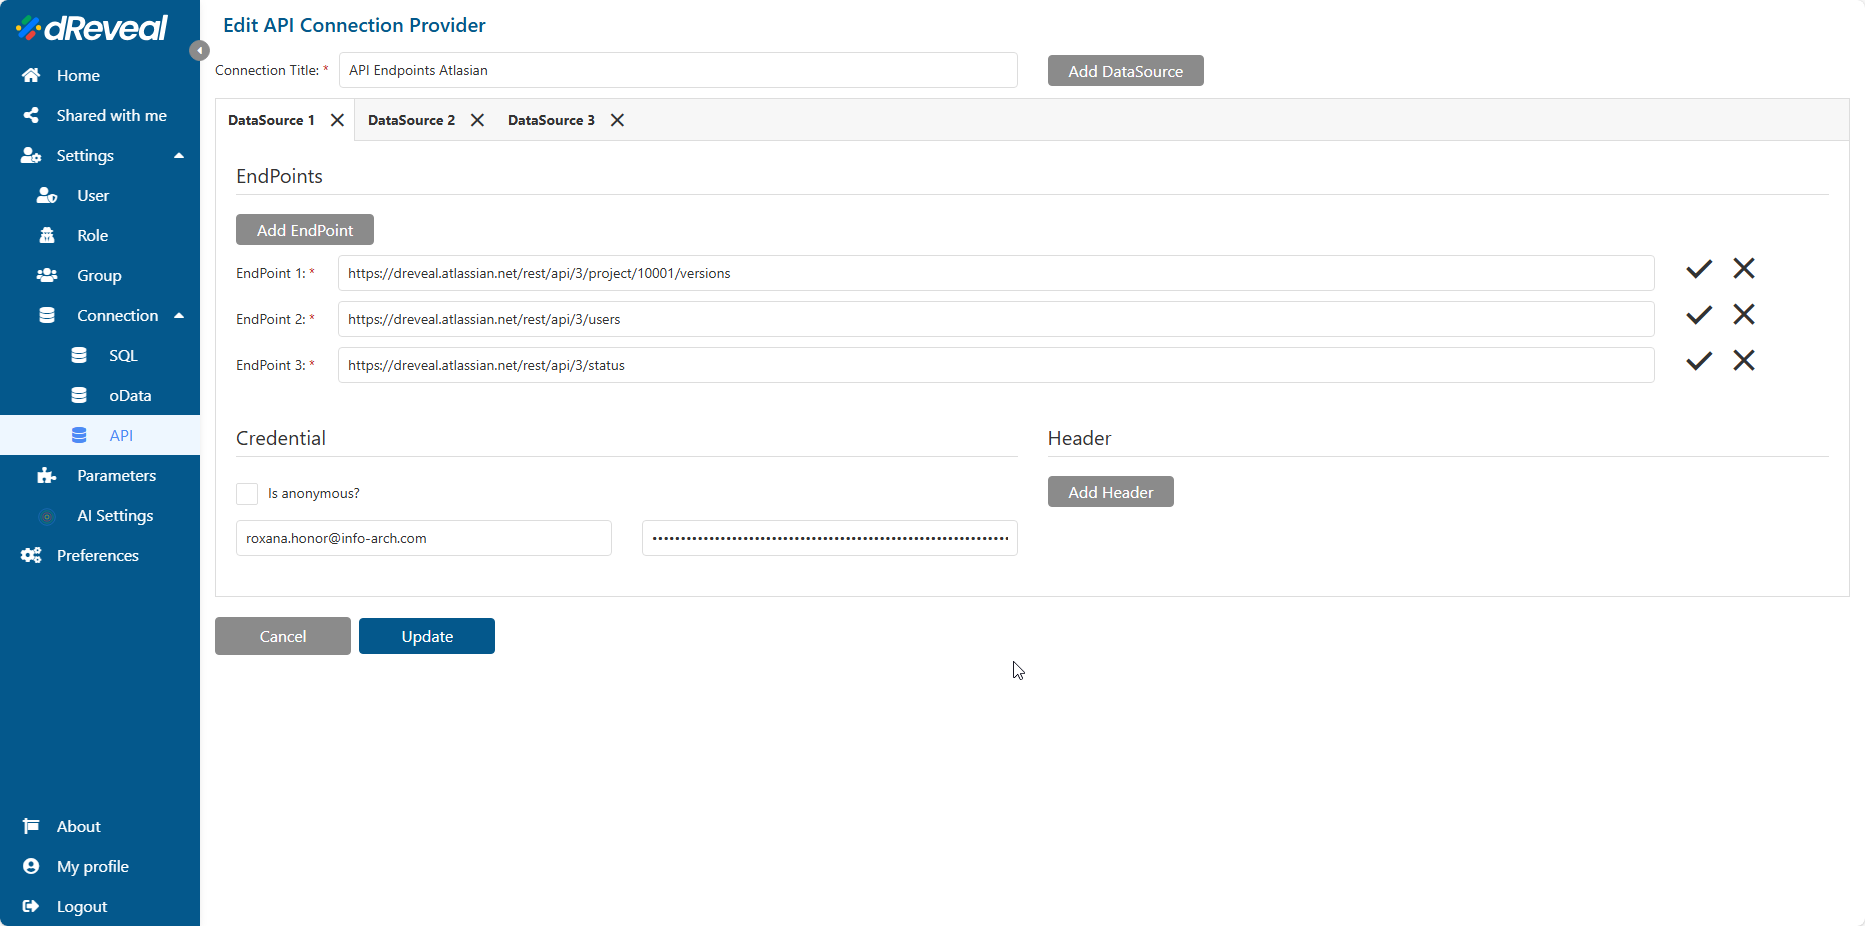Remove EndPoint 1 via X icon
This screenshot has height=926, width=1865.
tap(1743, 269)
